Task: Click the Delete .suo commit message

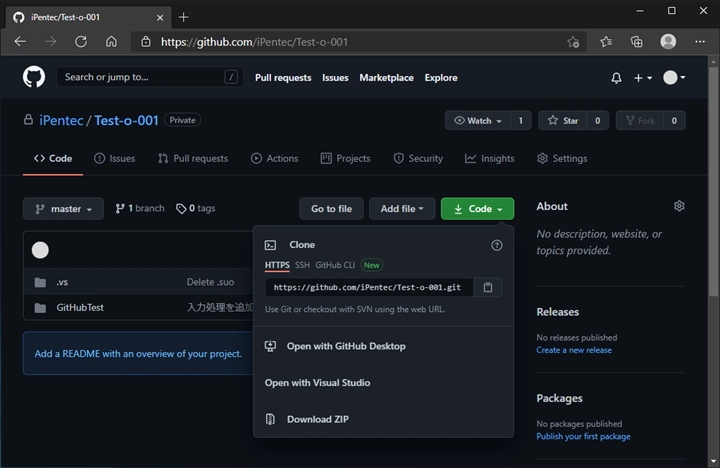Action: click(210, 282)
